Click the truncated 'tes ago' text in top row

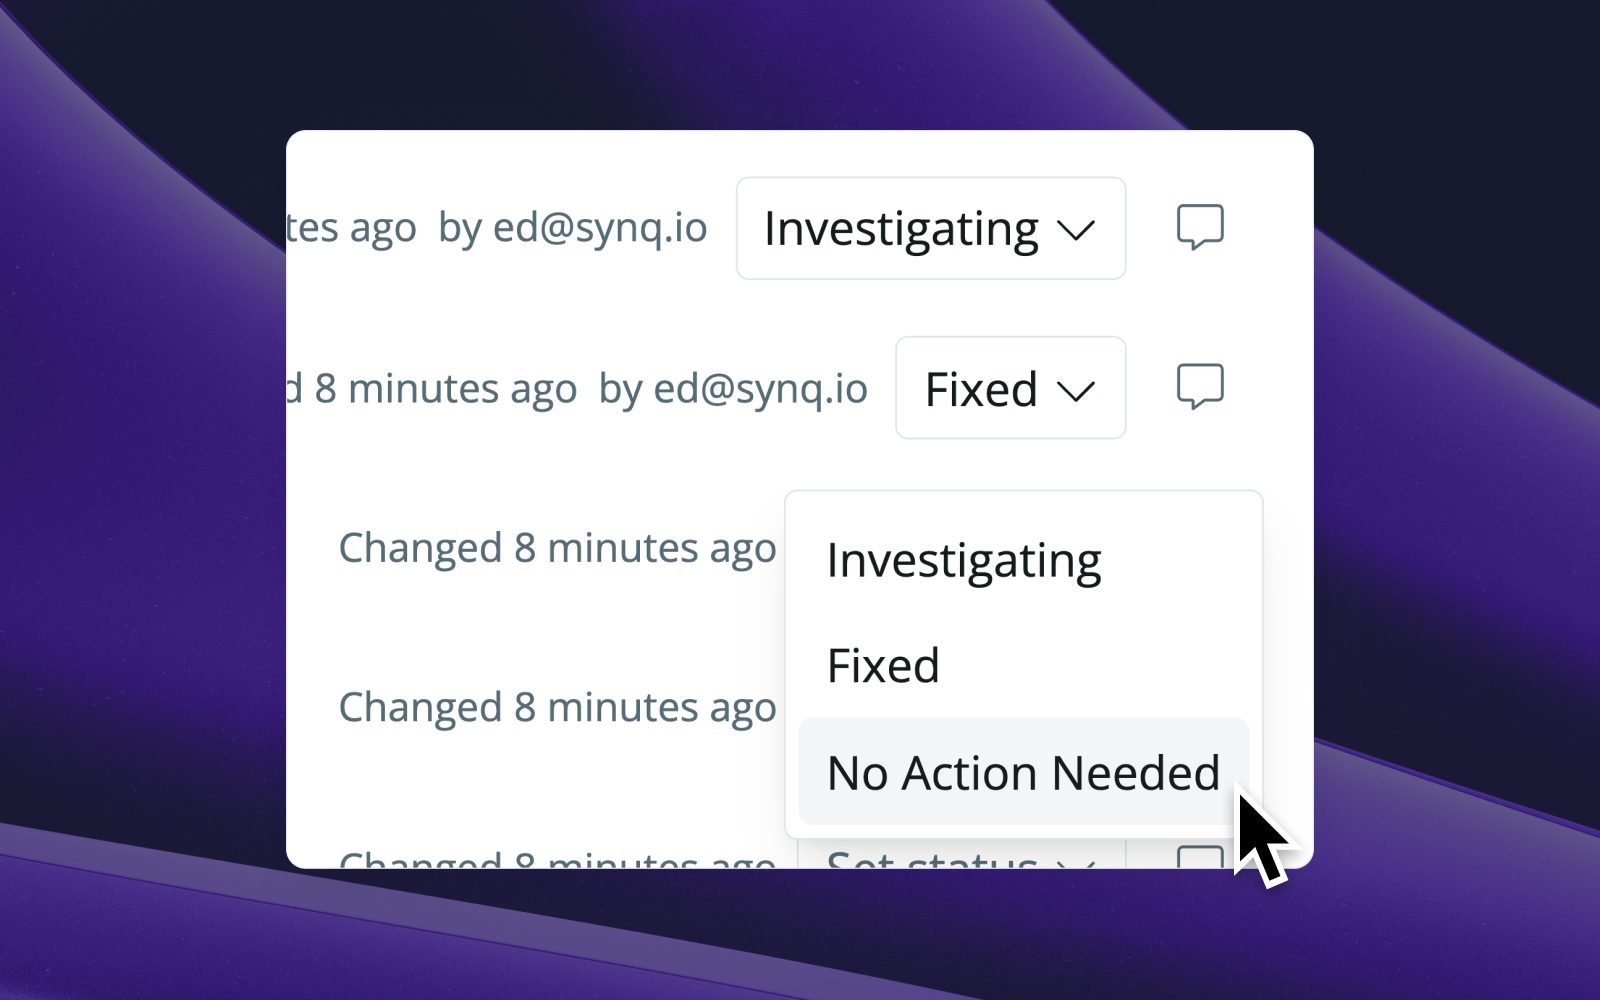coord(351,228)
